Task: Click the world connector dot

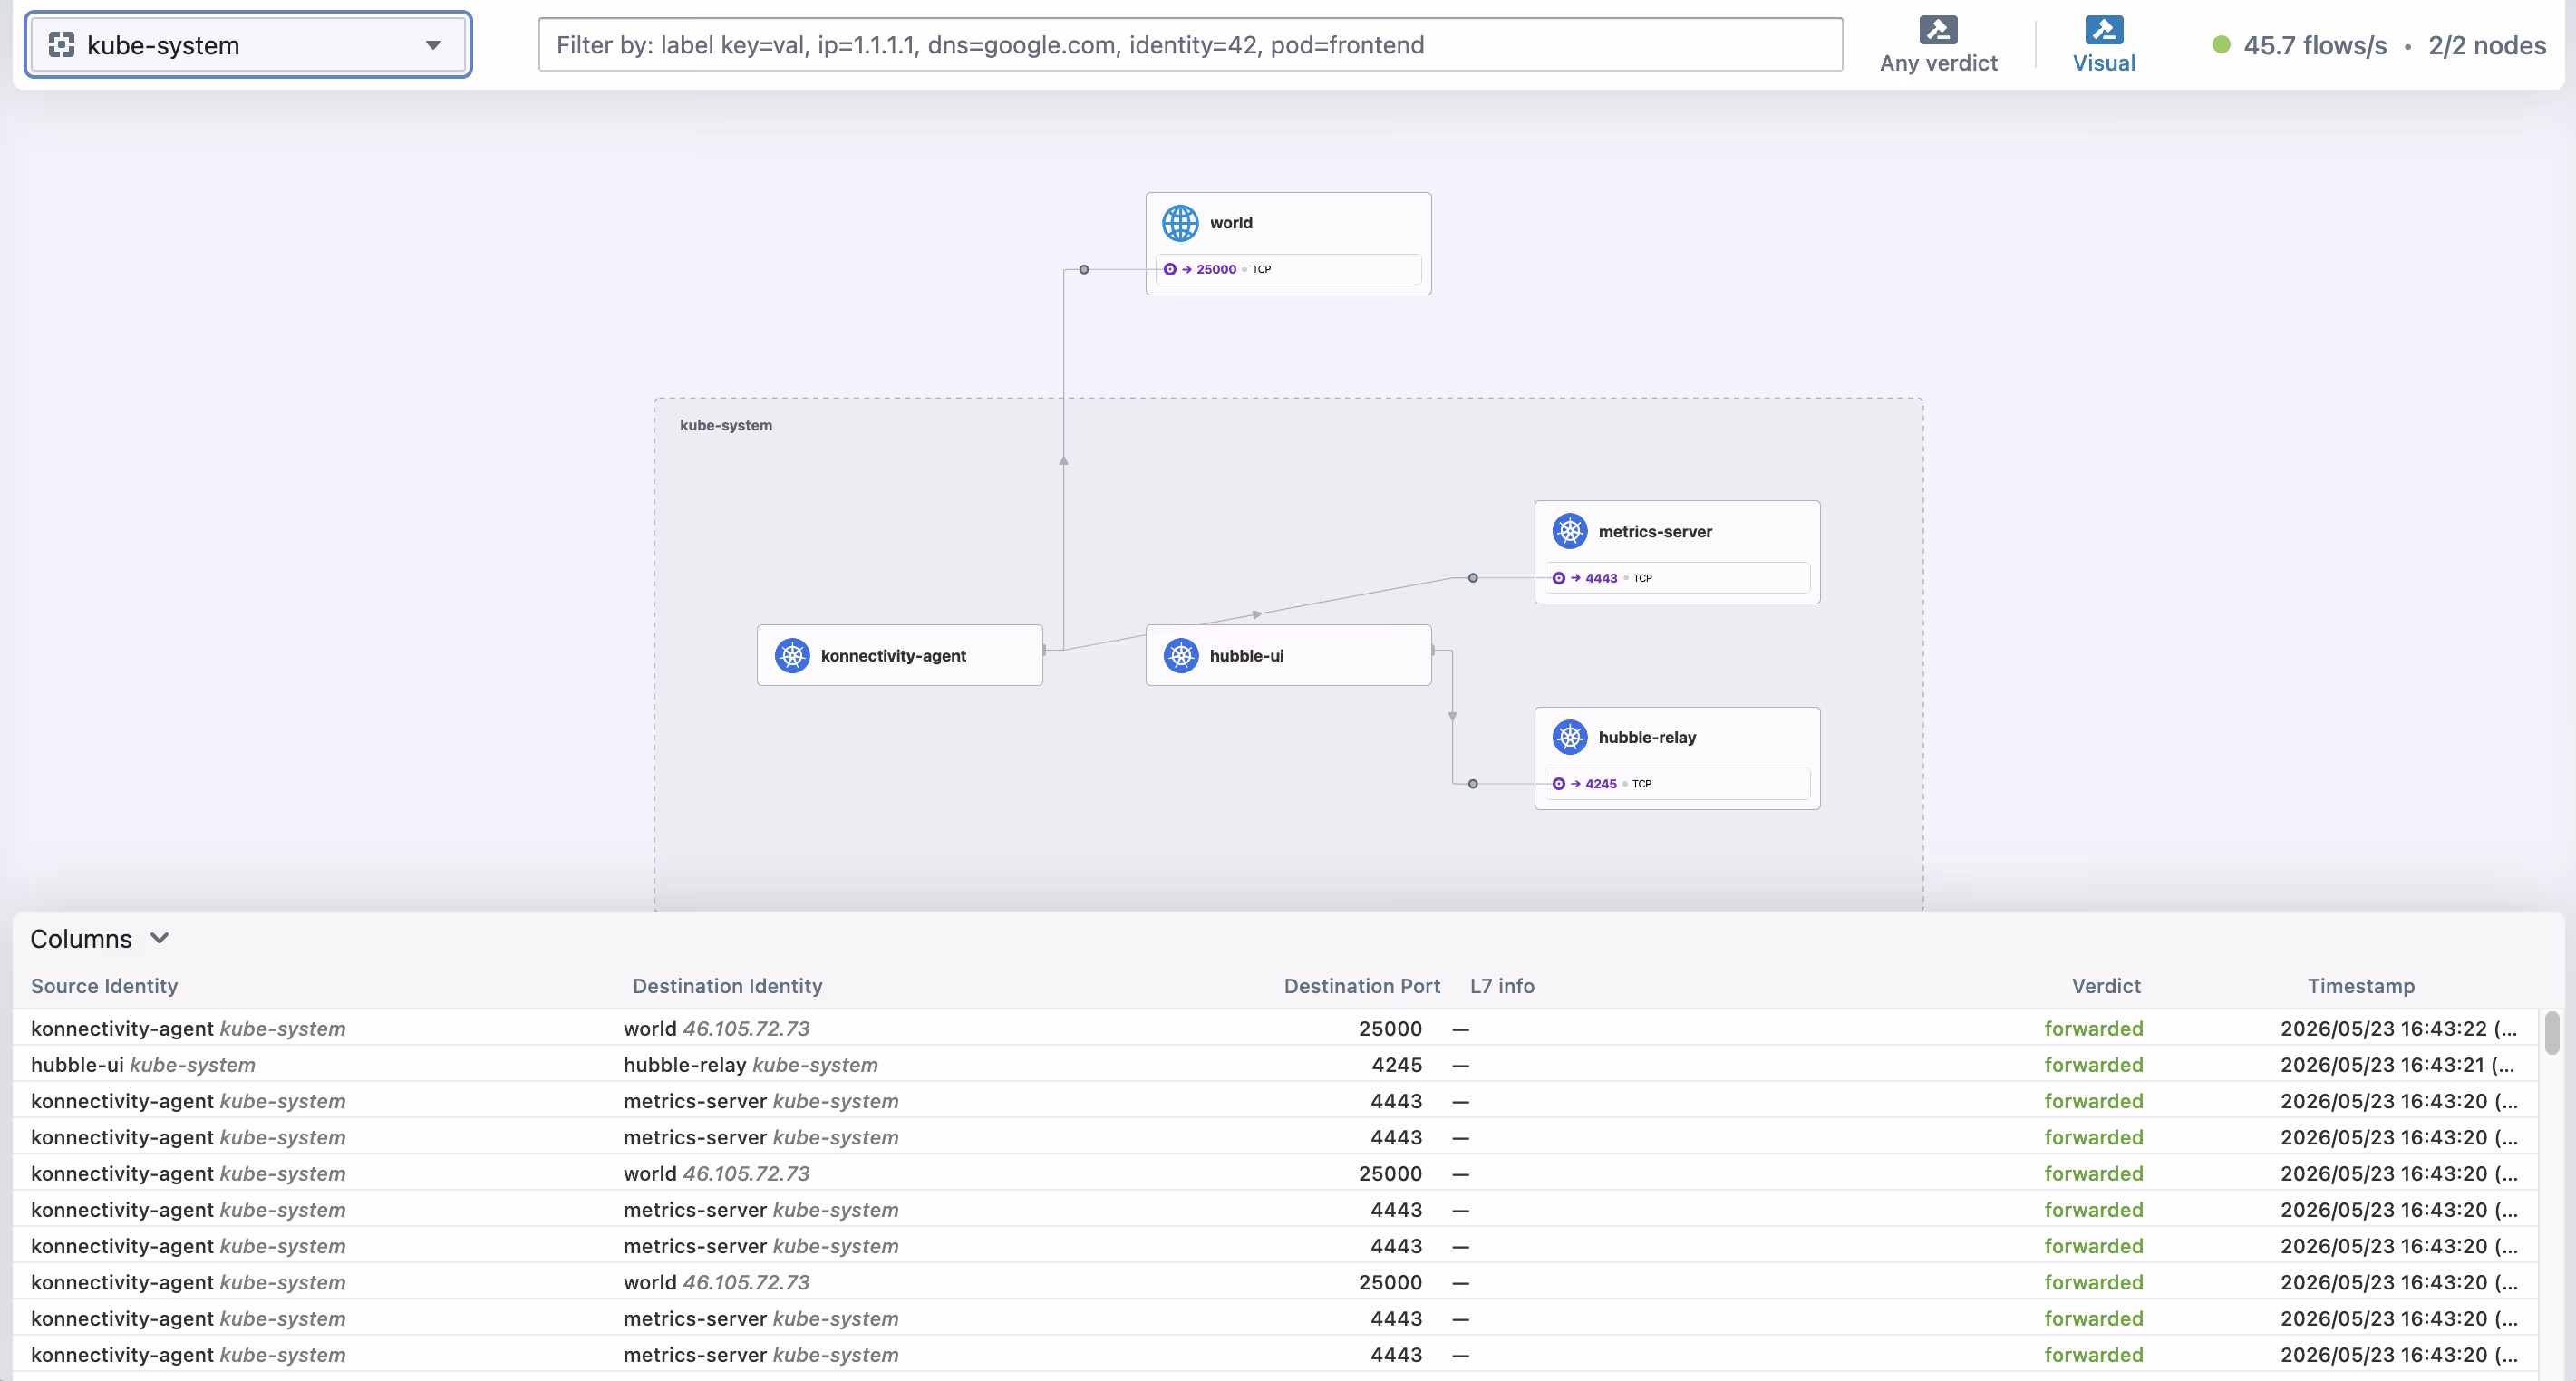Action: click(1083, 269)
